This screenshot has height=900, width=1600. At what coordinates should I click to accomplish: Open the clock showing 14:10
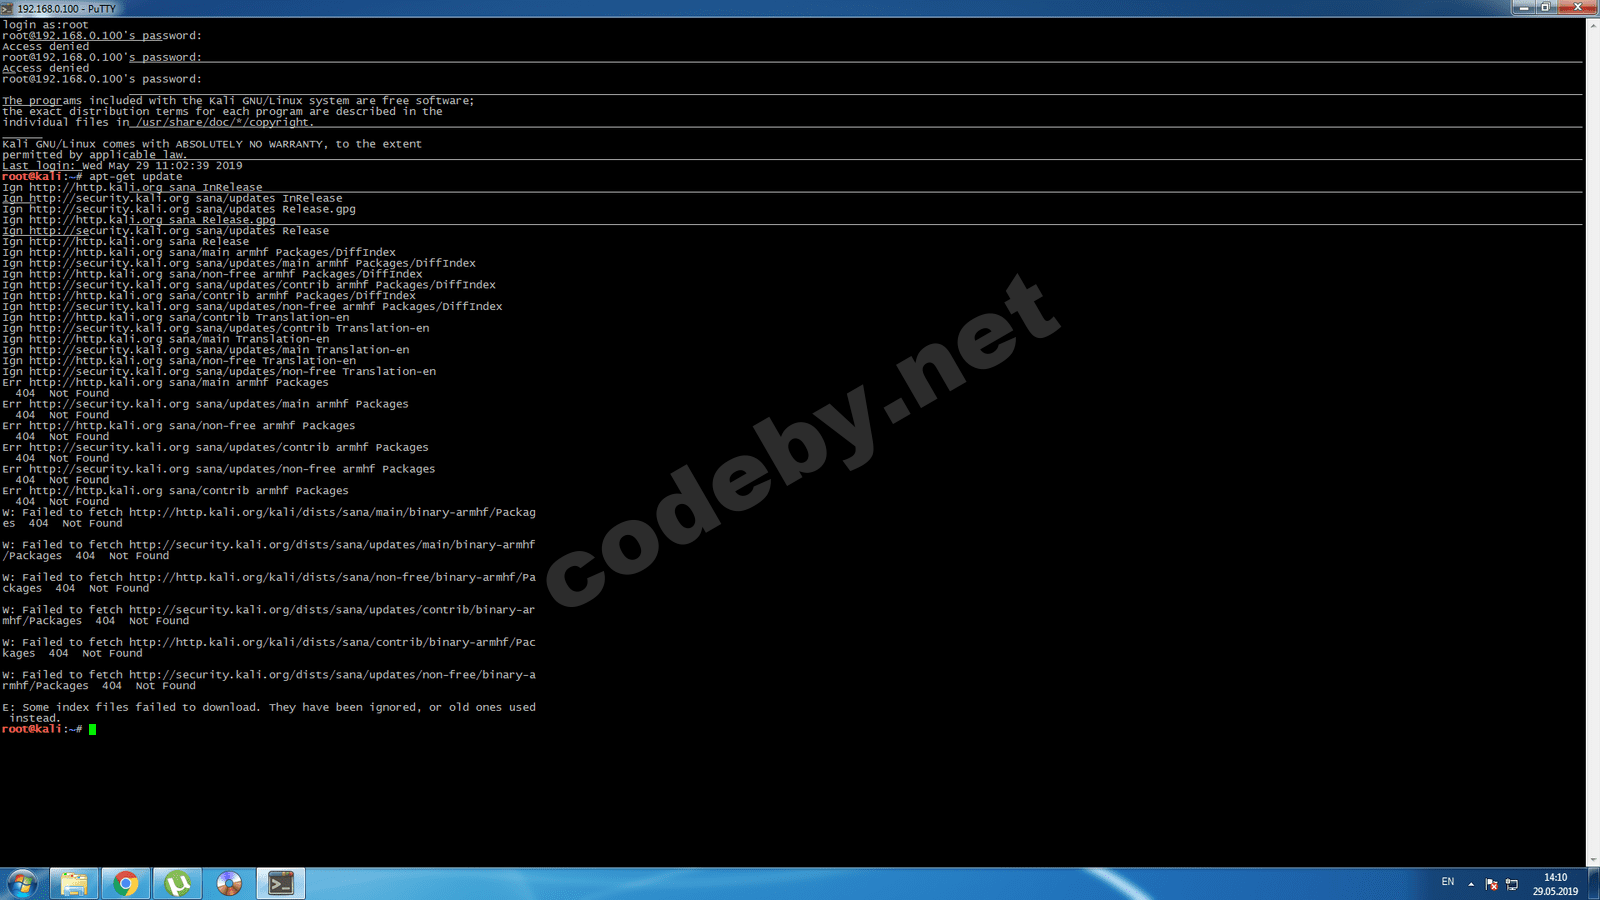1555,884
